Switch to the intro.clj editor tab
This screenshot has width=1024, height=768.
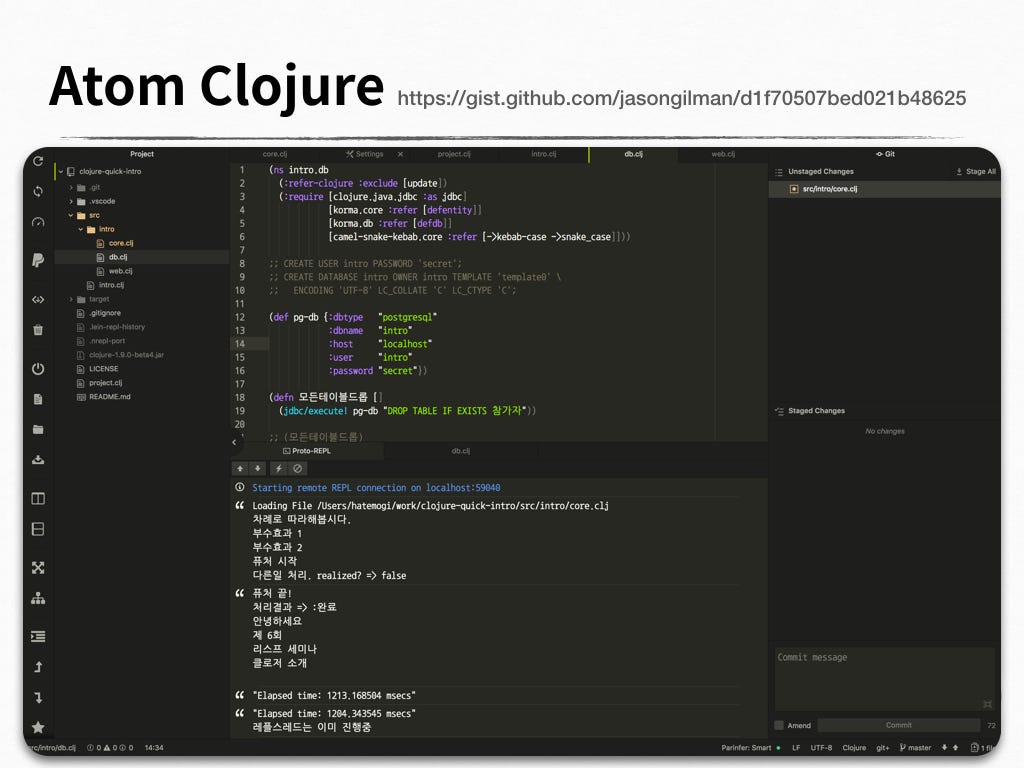543,154
